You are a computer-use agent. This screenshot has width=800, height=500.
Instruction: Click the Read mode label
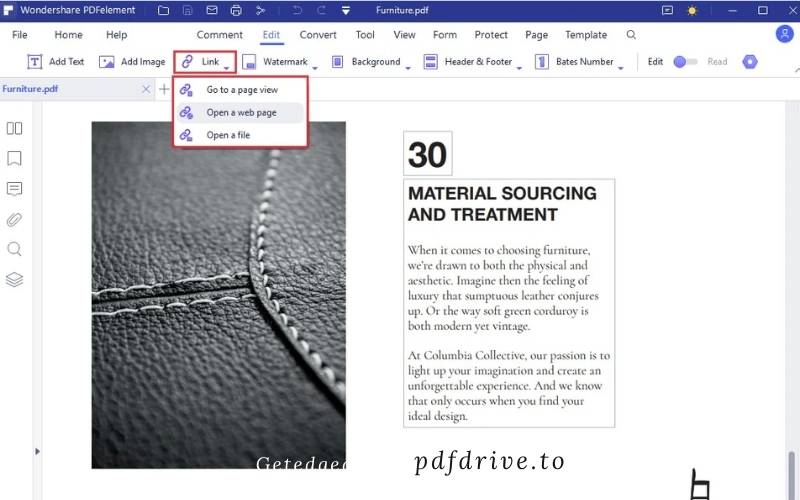click(x=717, y=62)
